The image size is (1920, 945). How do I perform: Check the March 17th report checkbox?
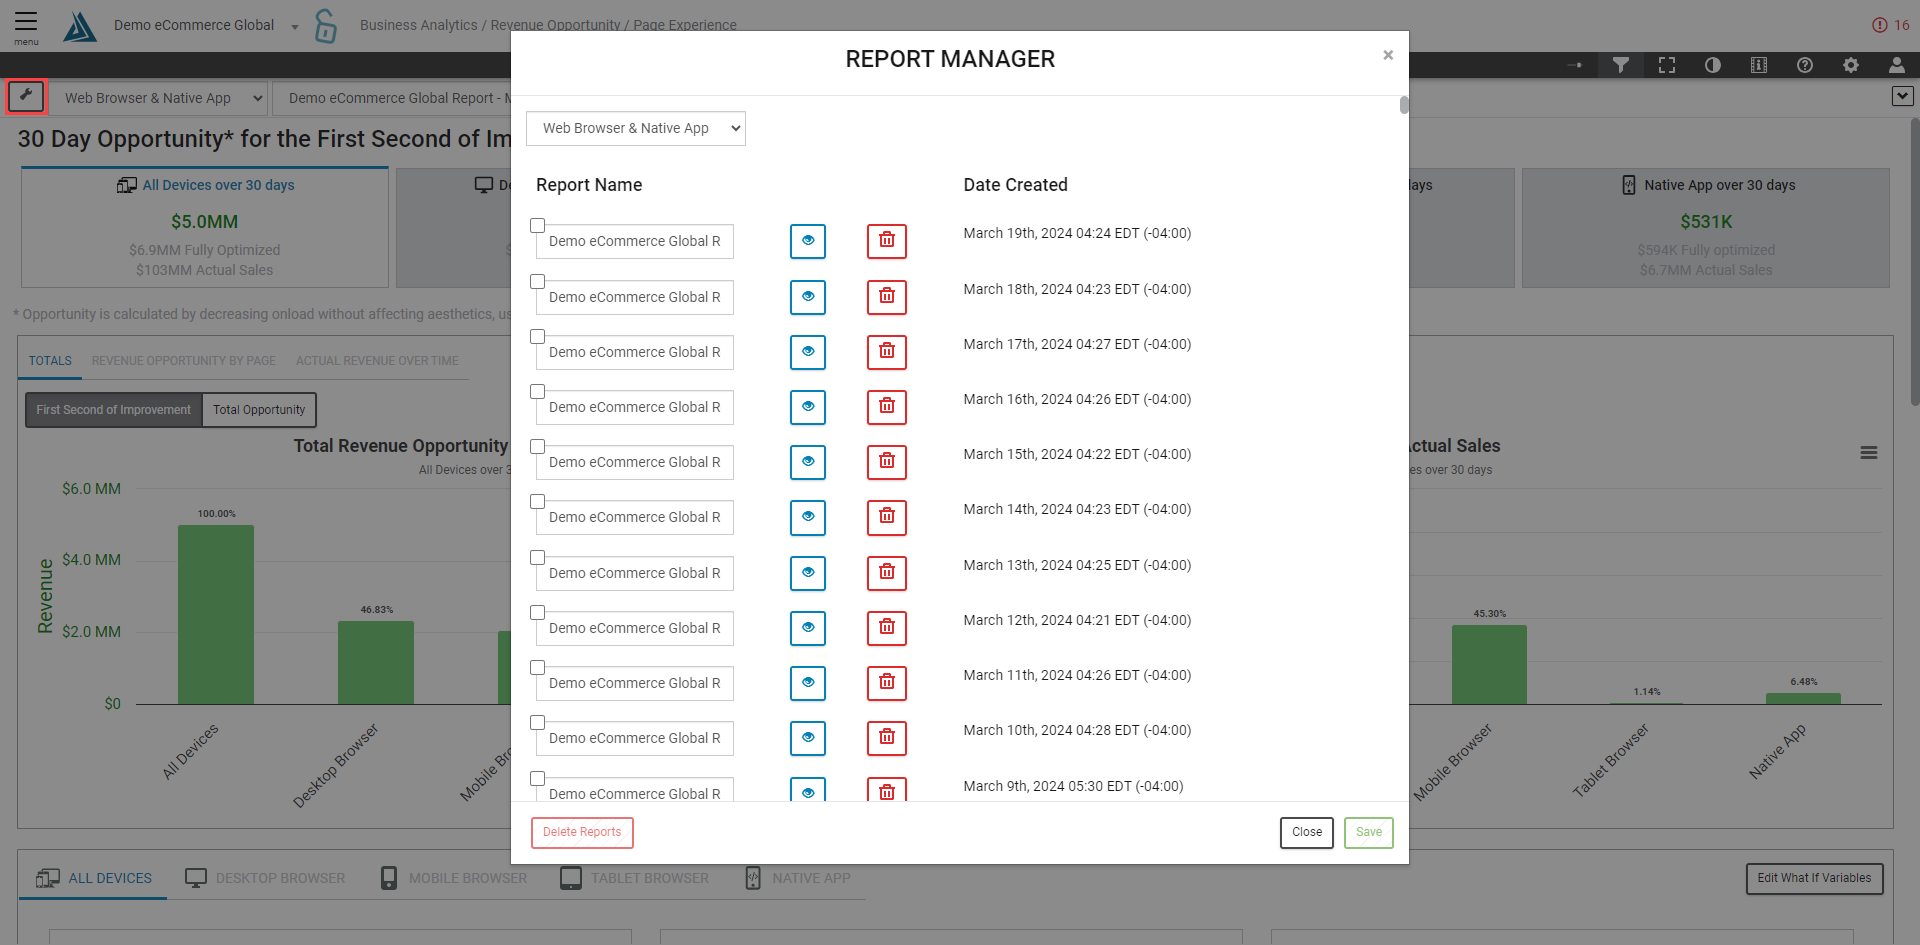pos(538,337)
